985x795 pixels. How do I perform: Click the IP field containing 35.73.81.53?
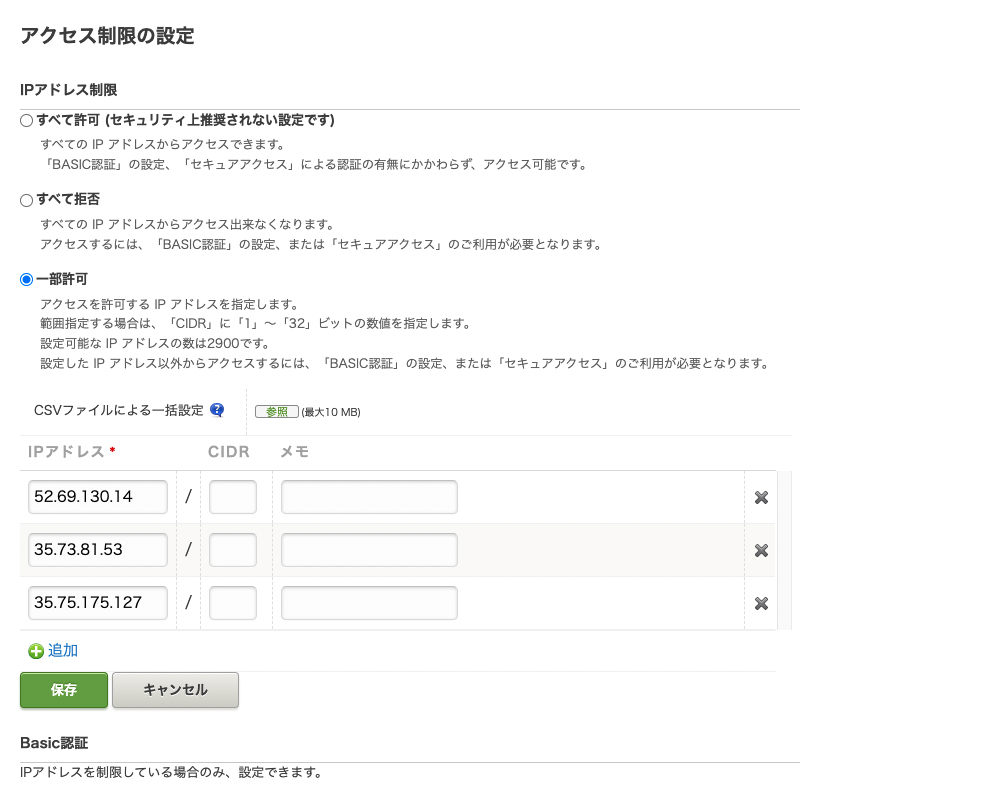pyautogui.click(x=97, y=550)
